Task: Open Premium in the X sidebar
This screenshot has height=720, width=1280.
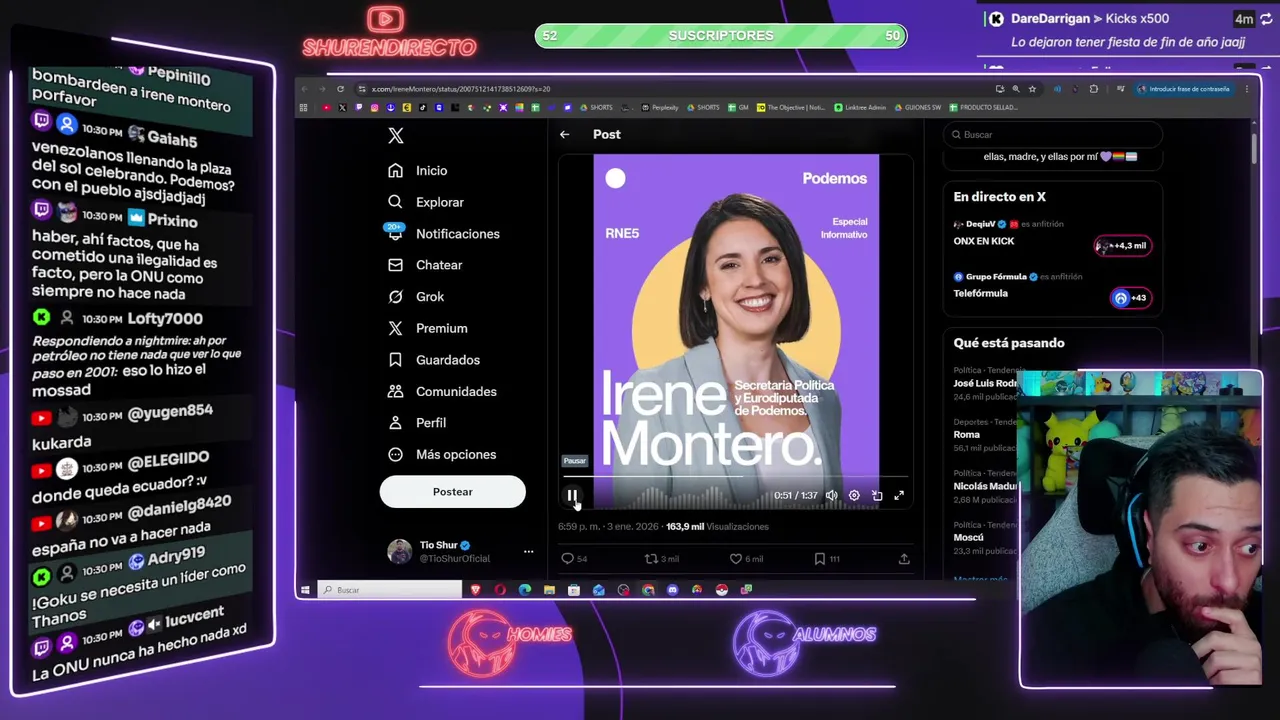Action: coord(428,328)
